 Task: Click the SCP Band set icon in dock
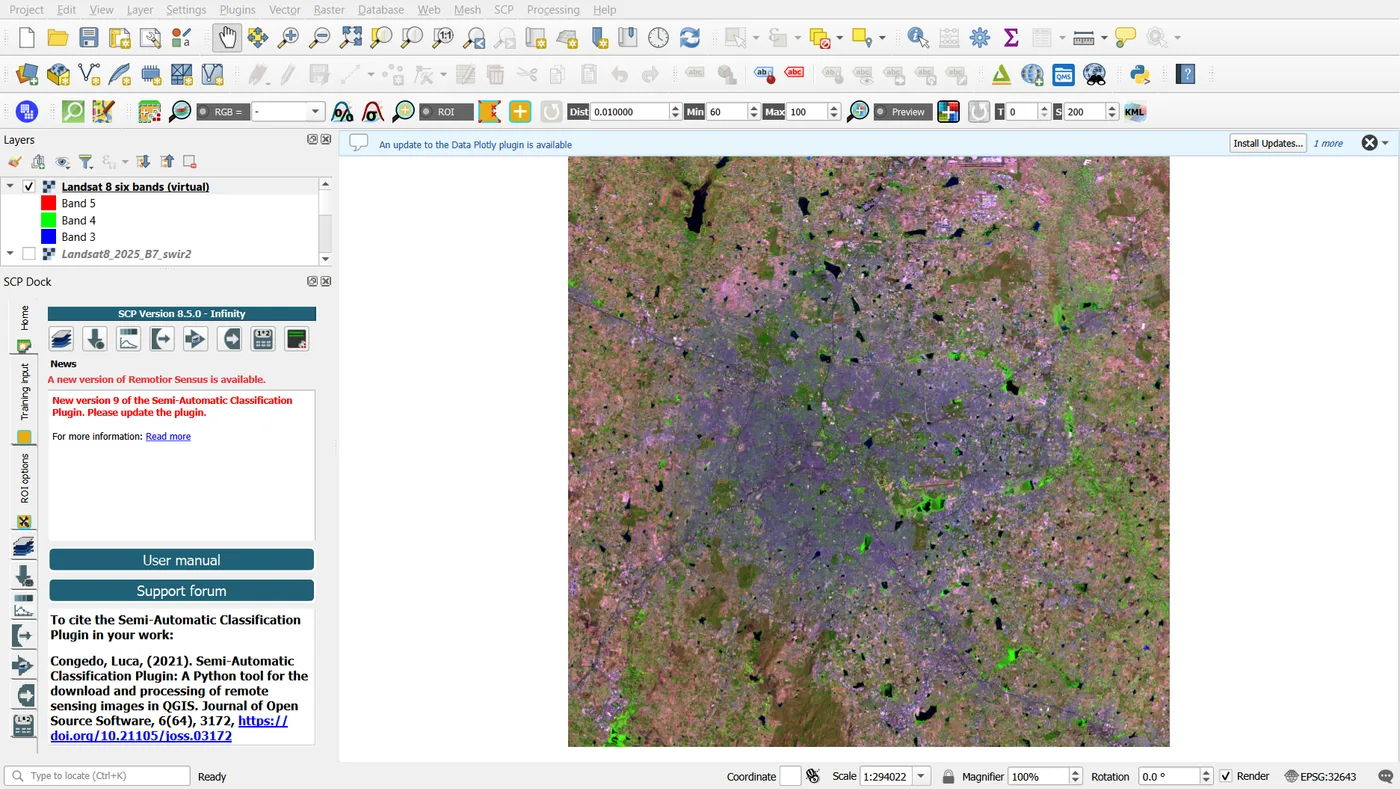[x=62, y=339]
